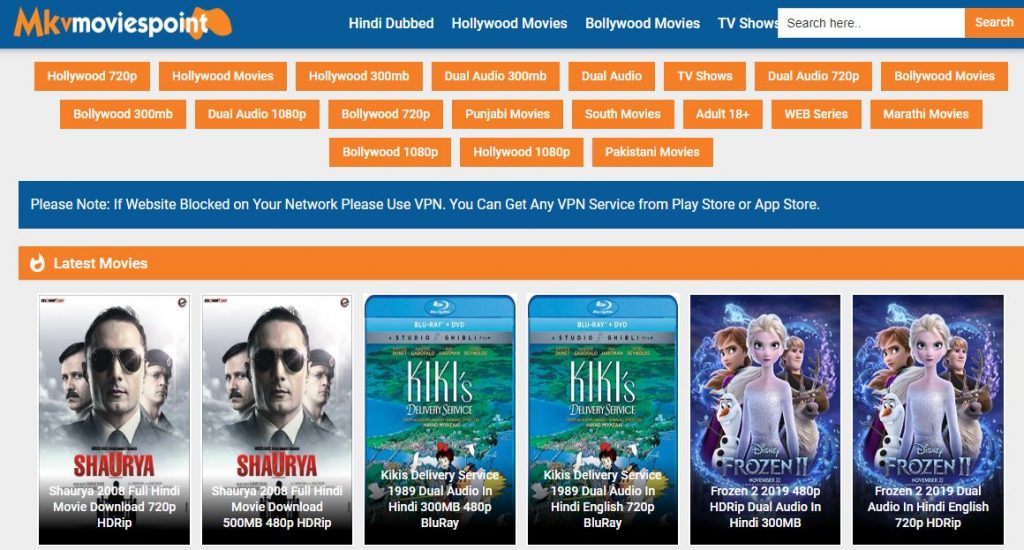Select the Pakistani Movies category
The image size is (1024, 550).
coord(652,152)
